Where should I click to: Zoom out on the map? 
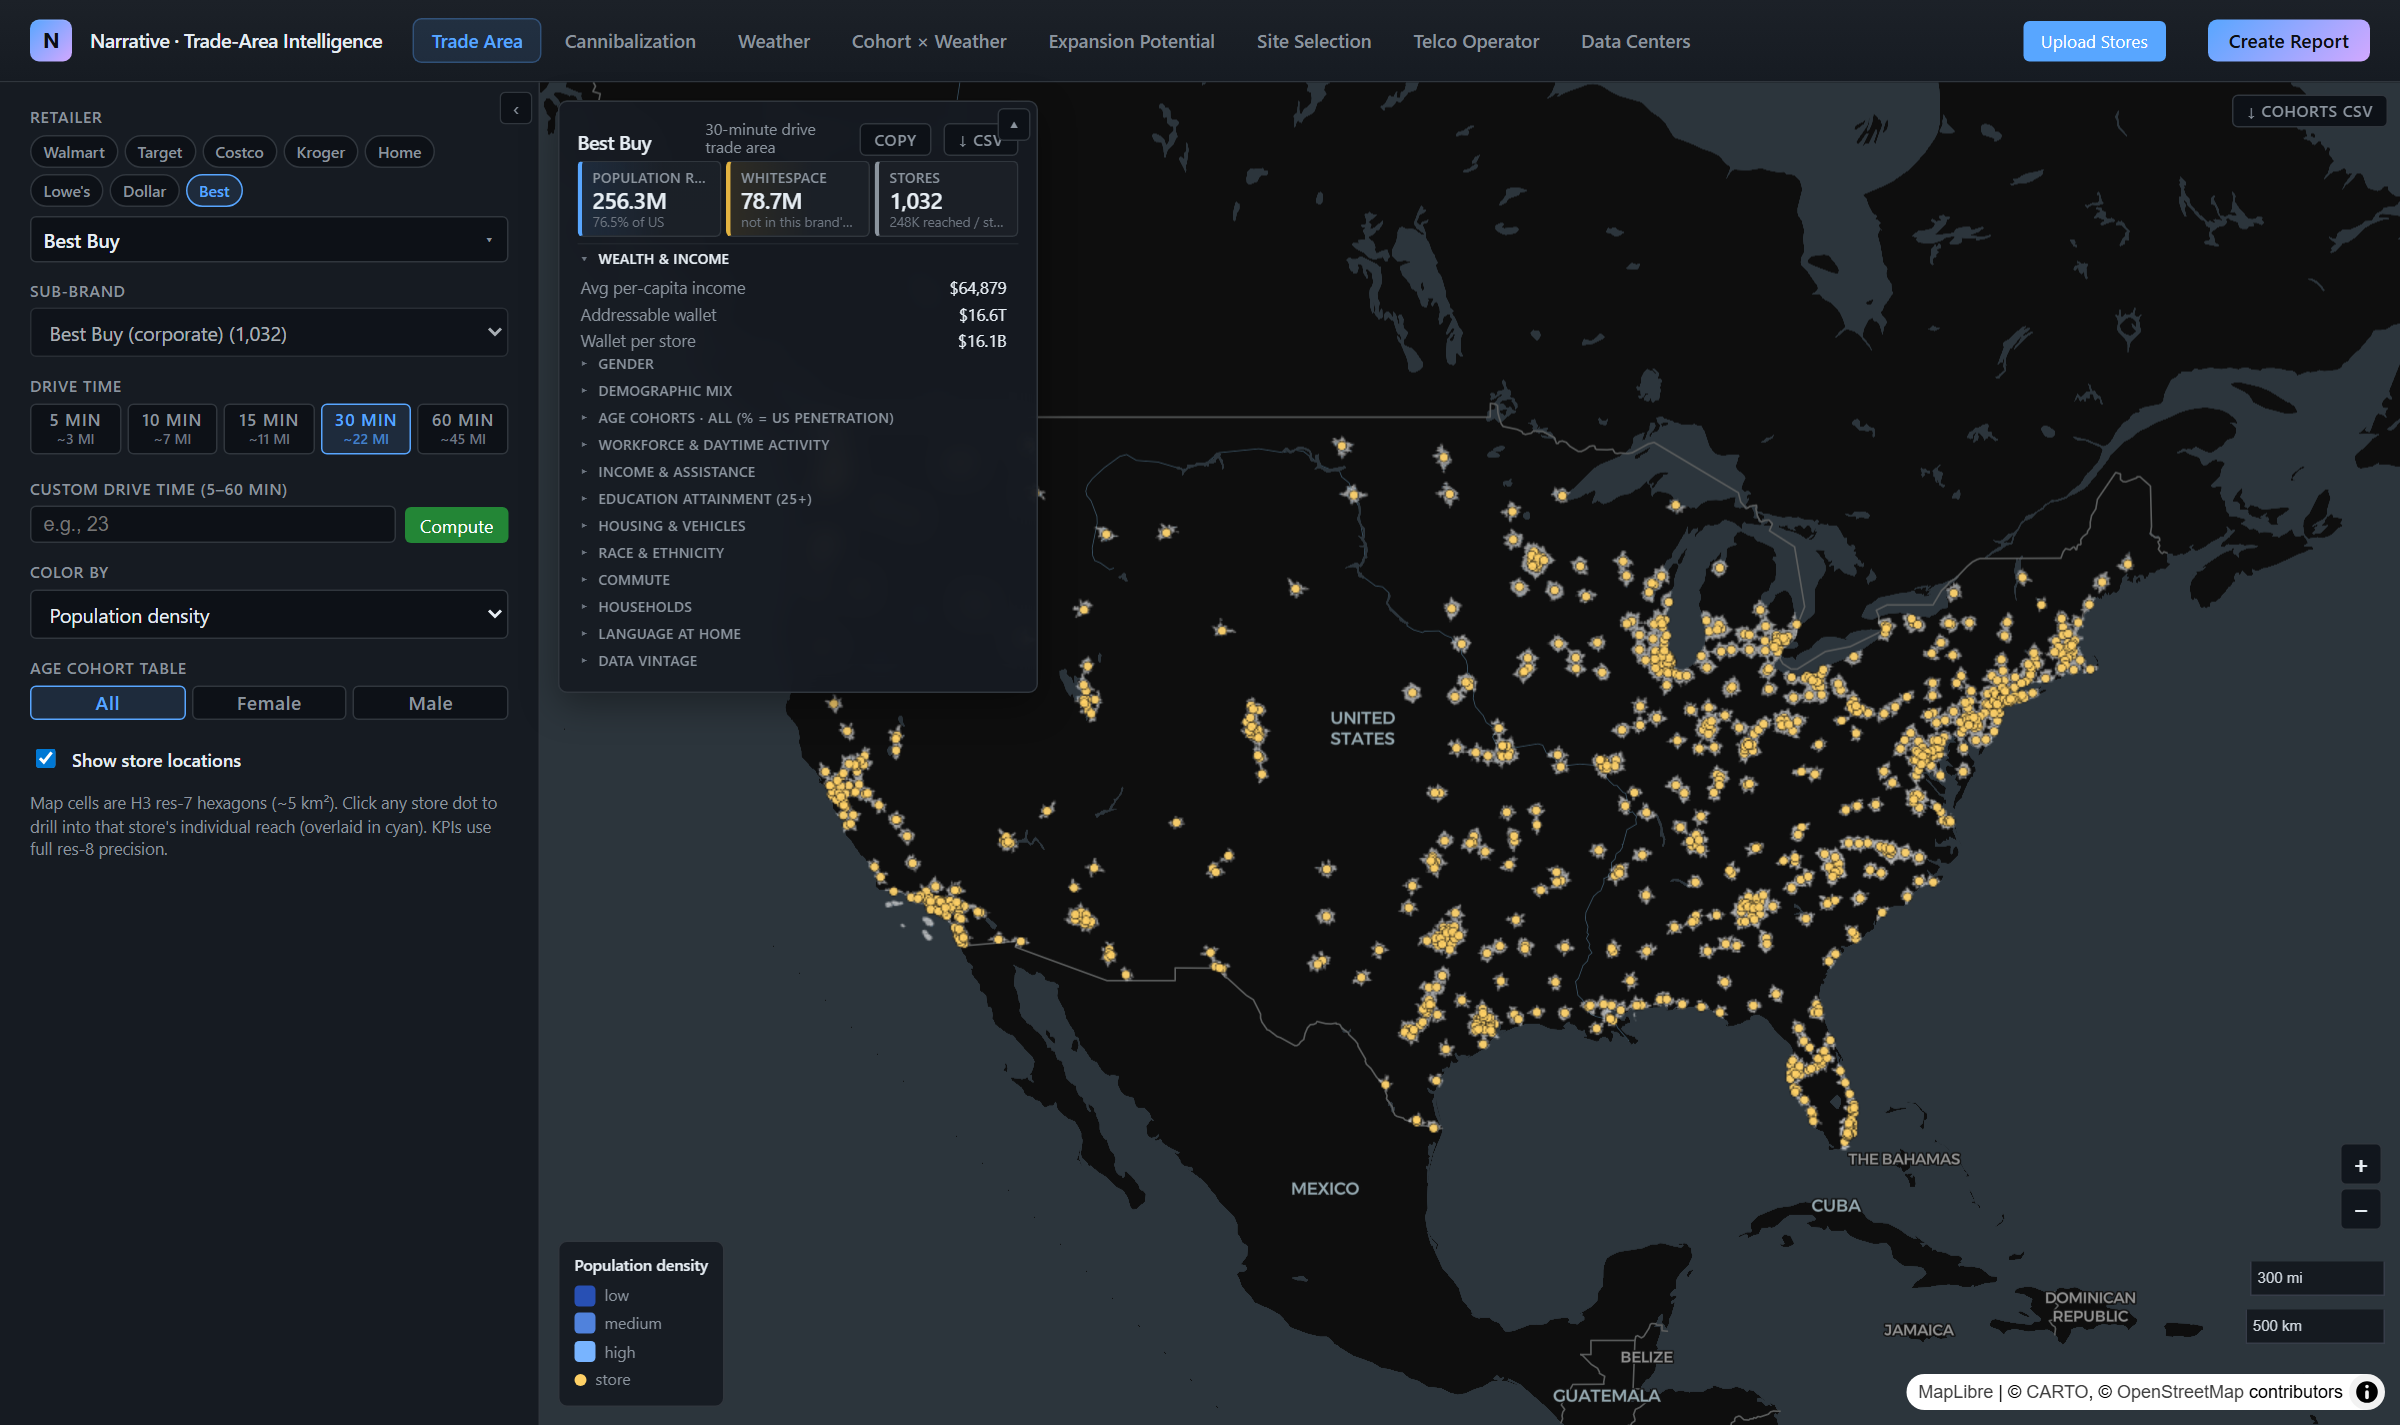coord(2360,1210)
